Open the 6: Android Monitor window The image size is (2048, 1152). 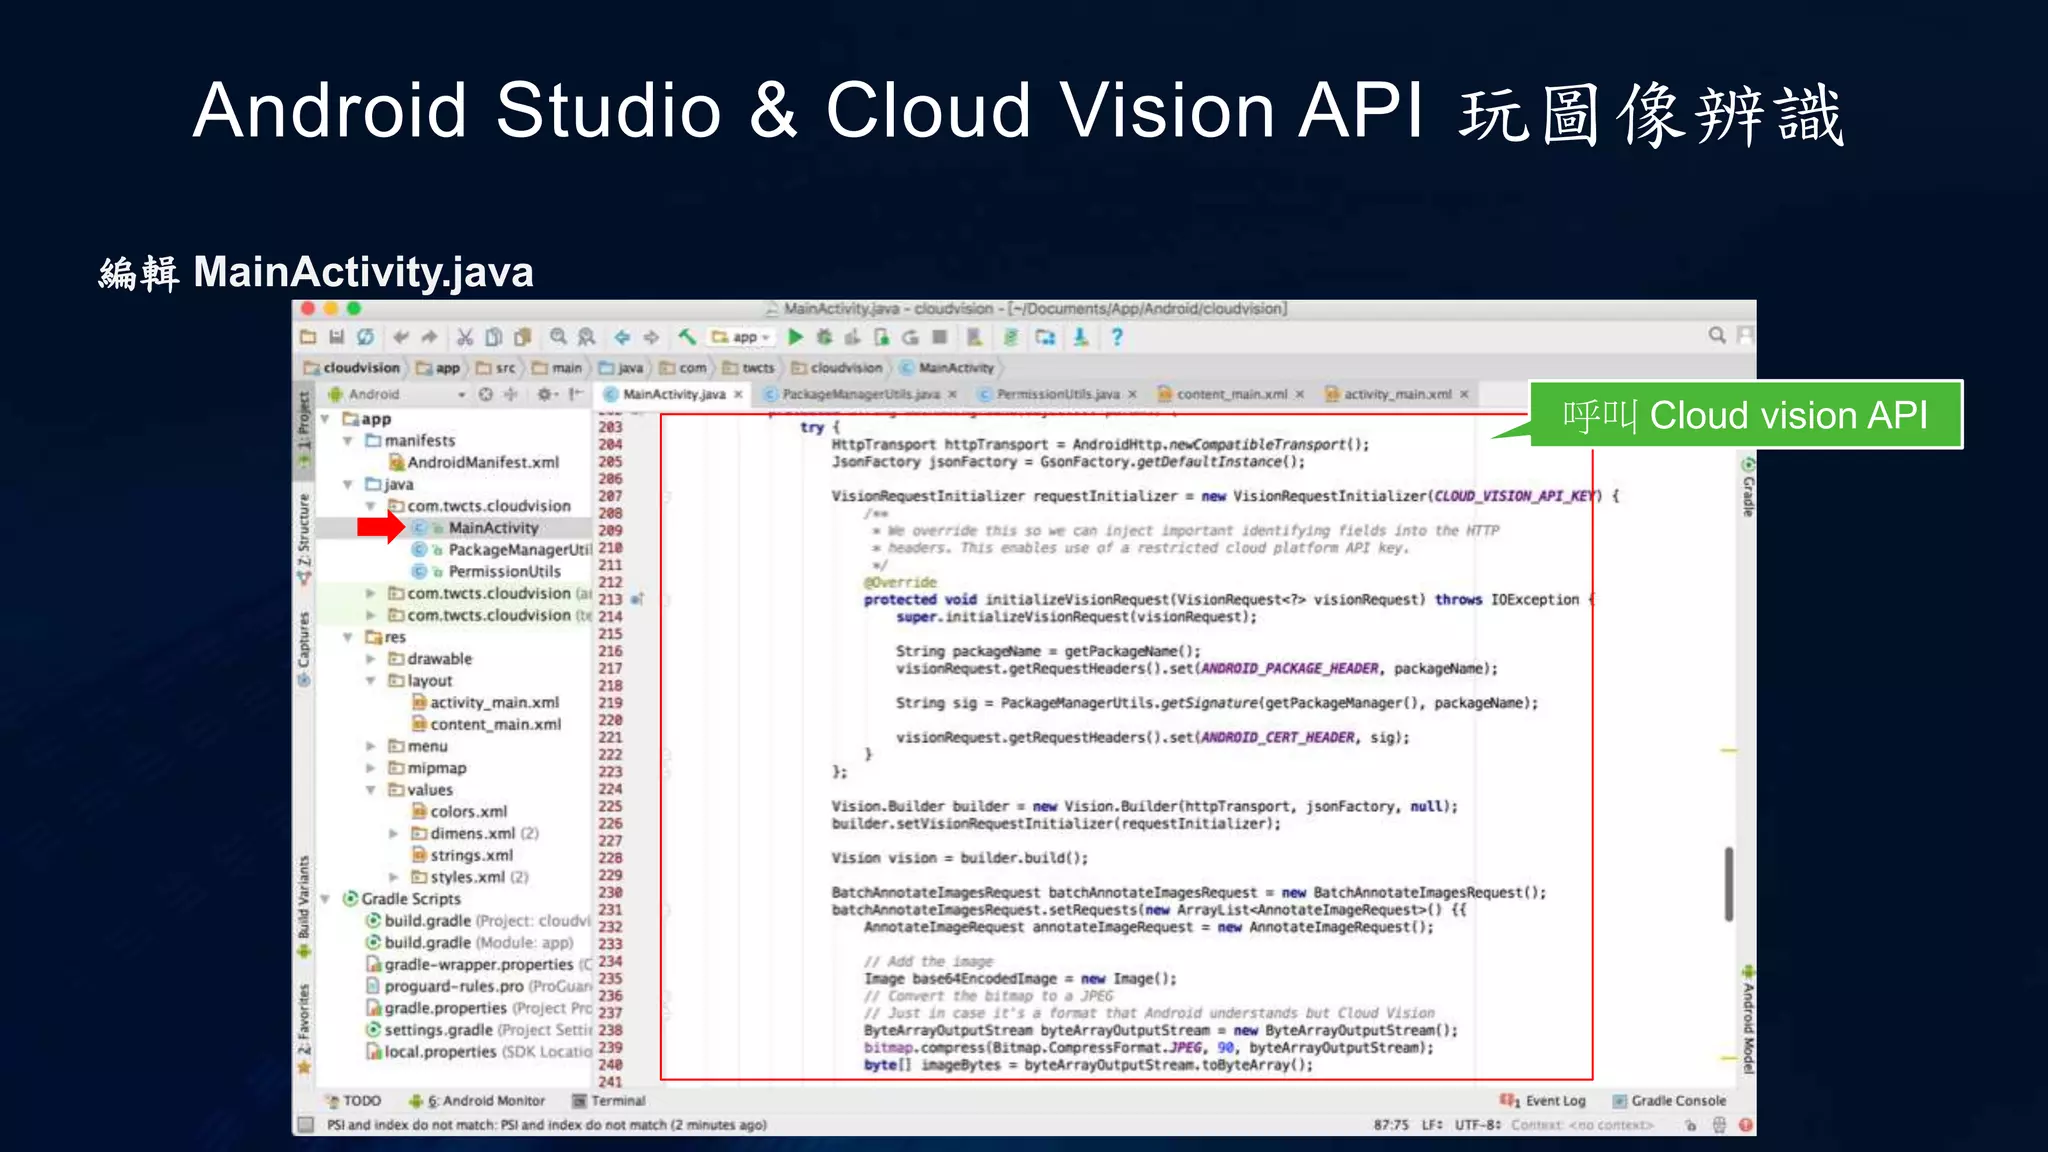[x=477, y=1101]
